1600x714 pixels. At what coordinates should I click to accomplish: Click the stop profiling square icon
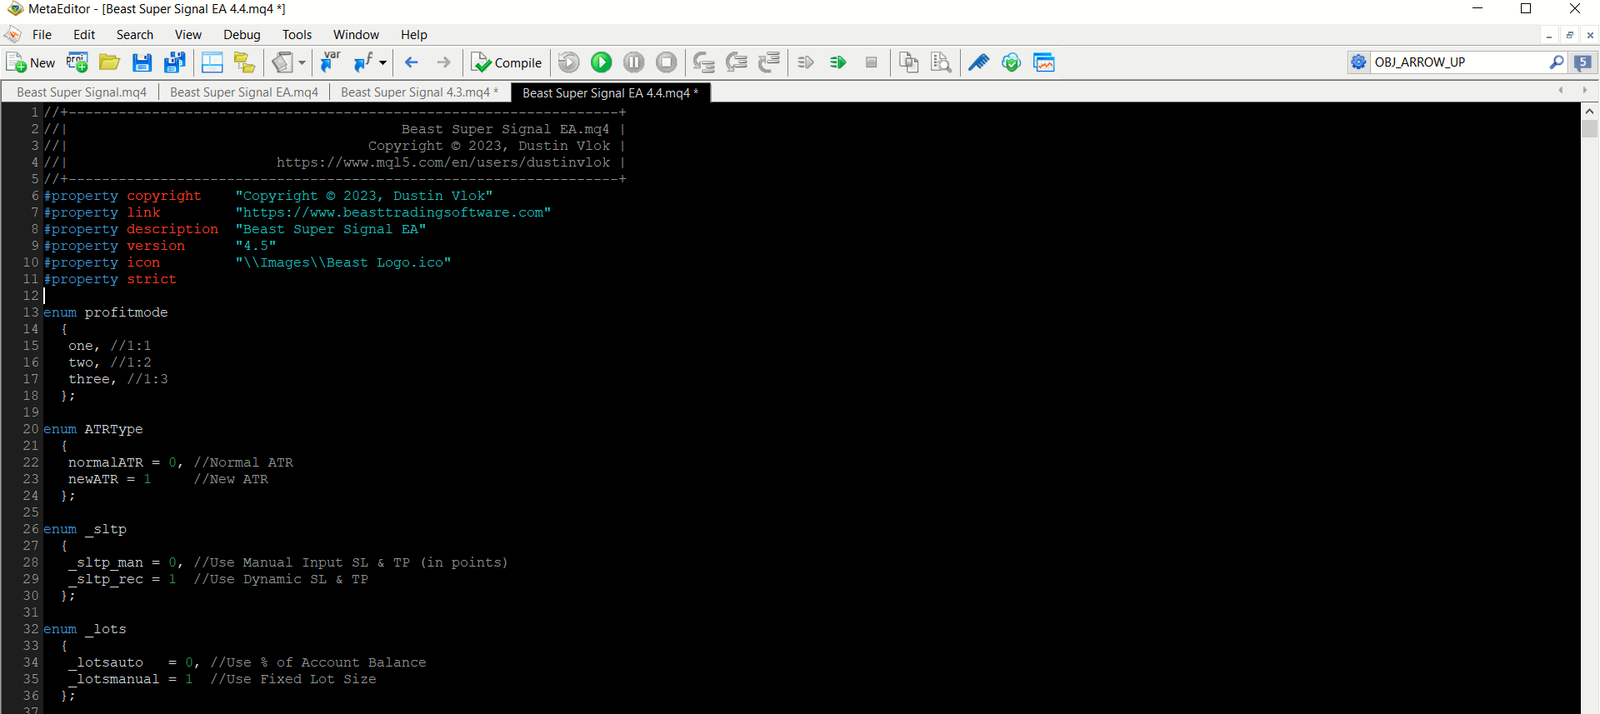[871, 62]
